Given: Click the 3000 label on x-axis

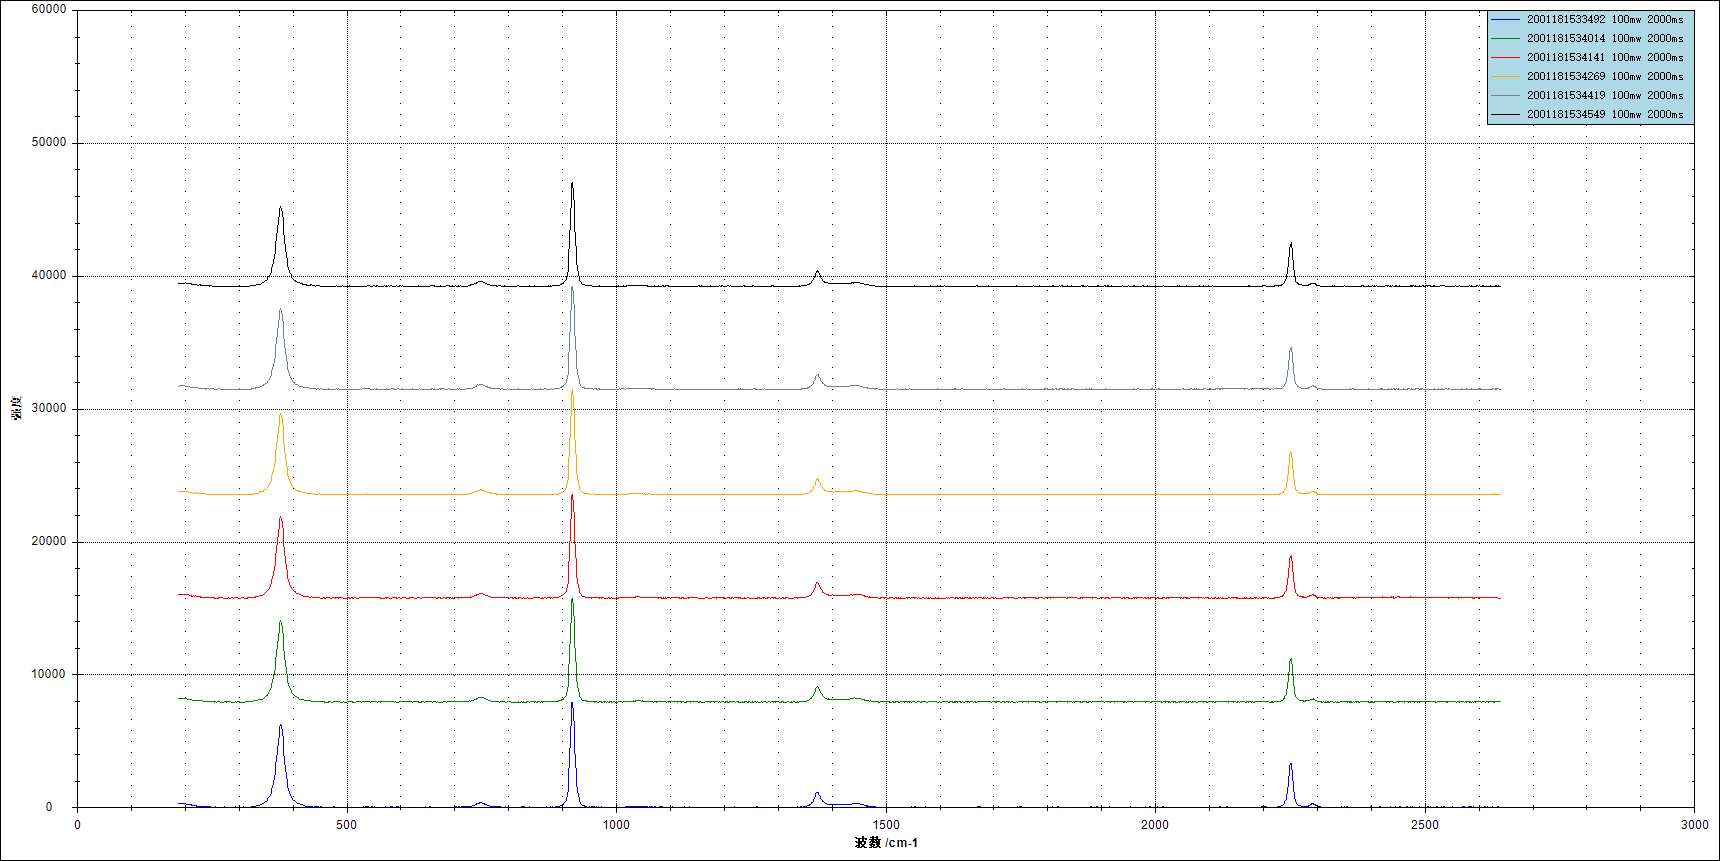Looking at the screenshot, I should coord(1694,825).
